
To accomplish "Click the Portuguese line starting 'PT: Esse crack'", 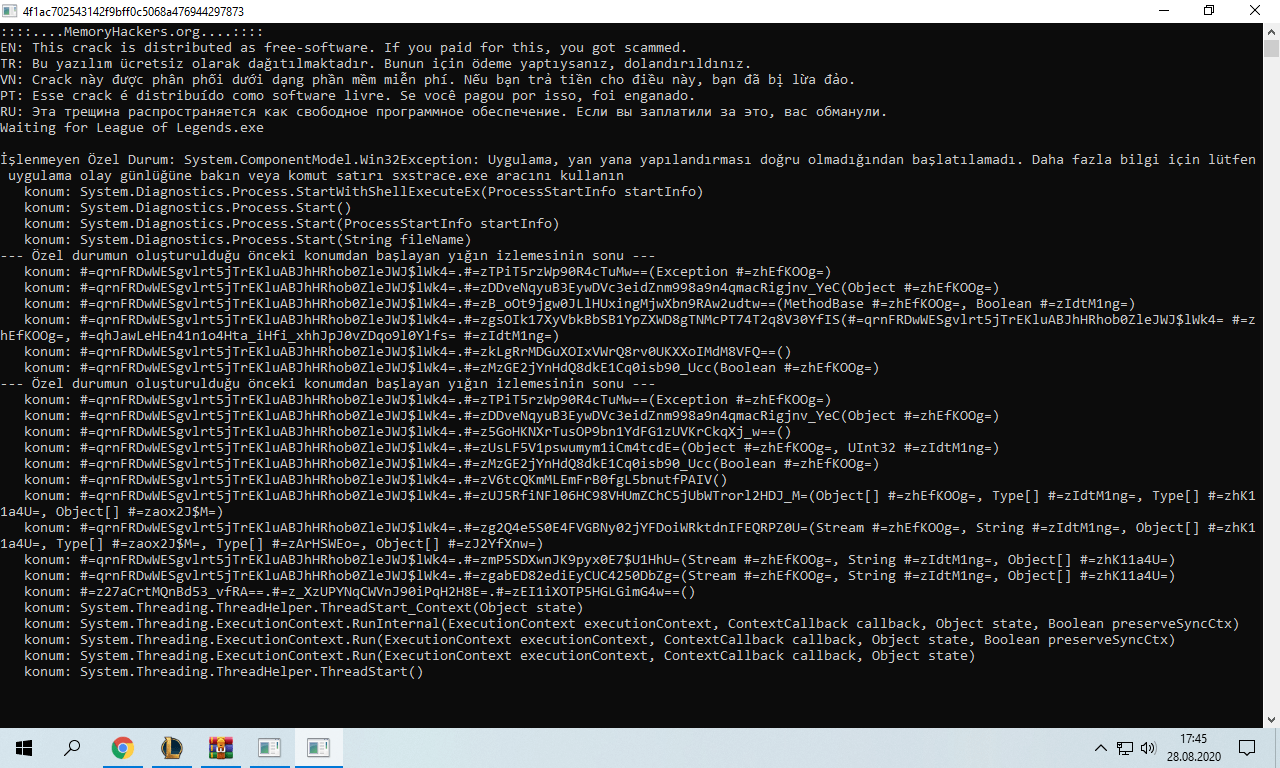I will coord(348,96).
